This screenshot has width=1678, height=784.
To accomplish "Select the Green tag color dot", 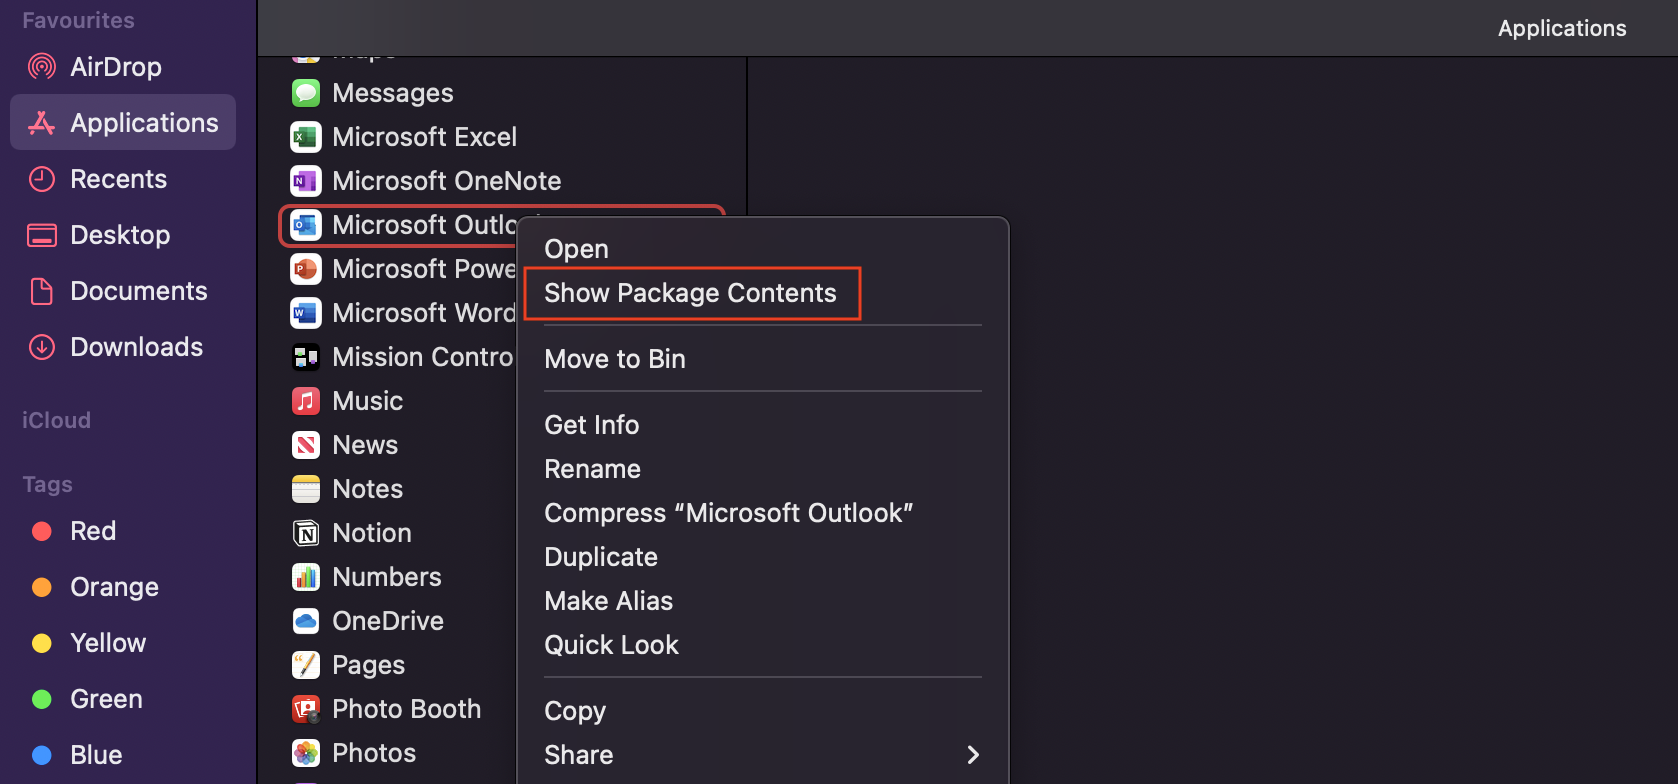I will 42,699.
